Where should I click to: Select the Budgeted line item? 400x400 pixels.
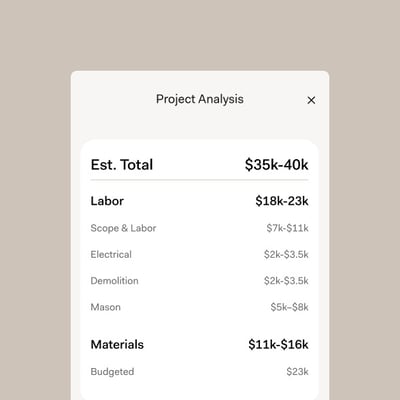112,372
